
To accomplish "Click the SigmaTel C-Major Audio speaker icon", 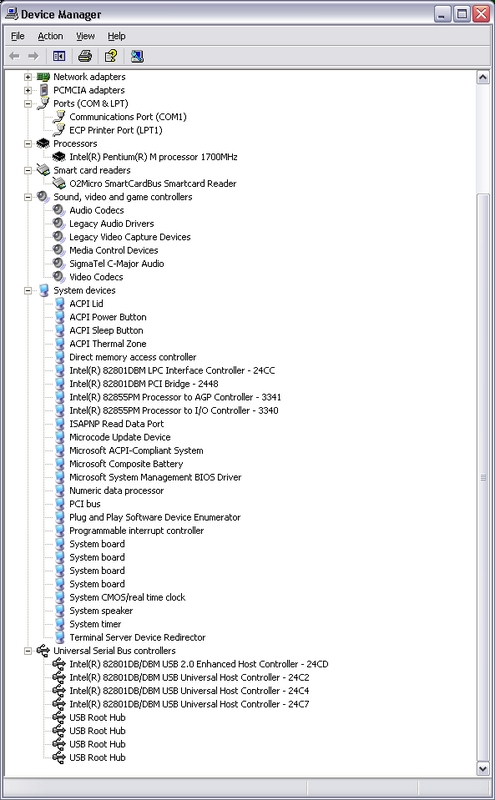I will pos(59,263).
